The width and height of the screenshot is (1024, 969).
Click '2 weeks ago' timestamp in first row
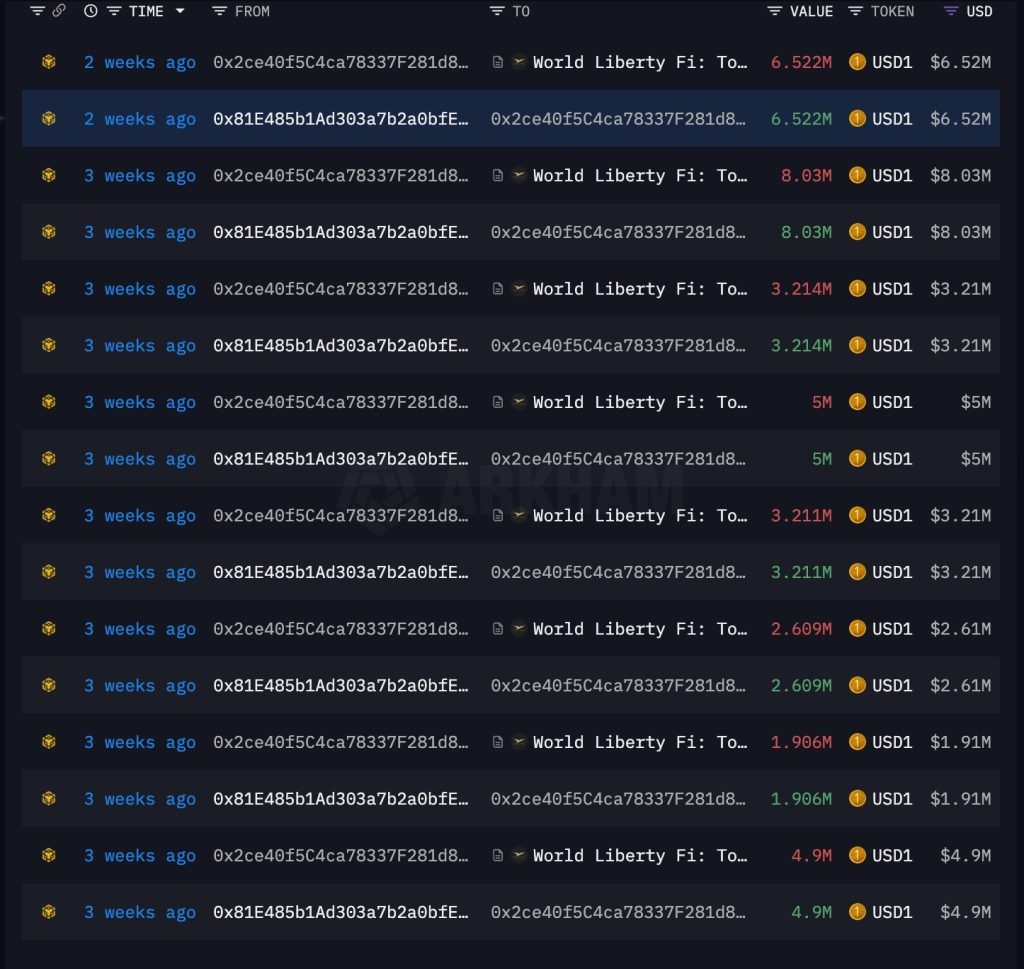tap(139, 62)
